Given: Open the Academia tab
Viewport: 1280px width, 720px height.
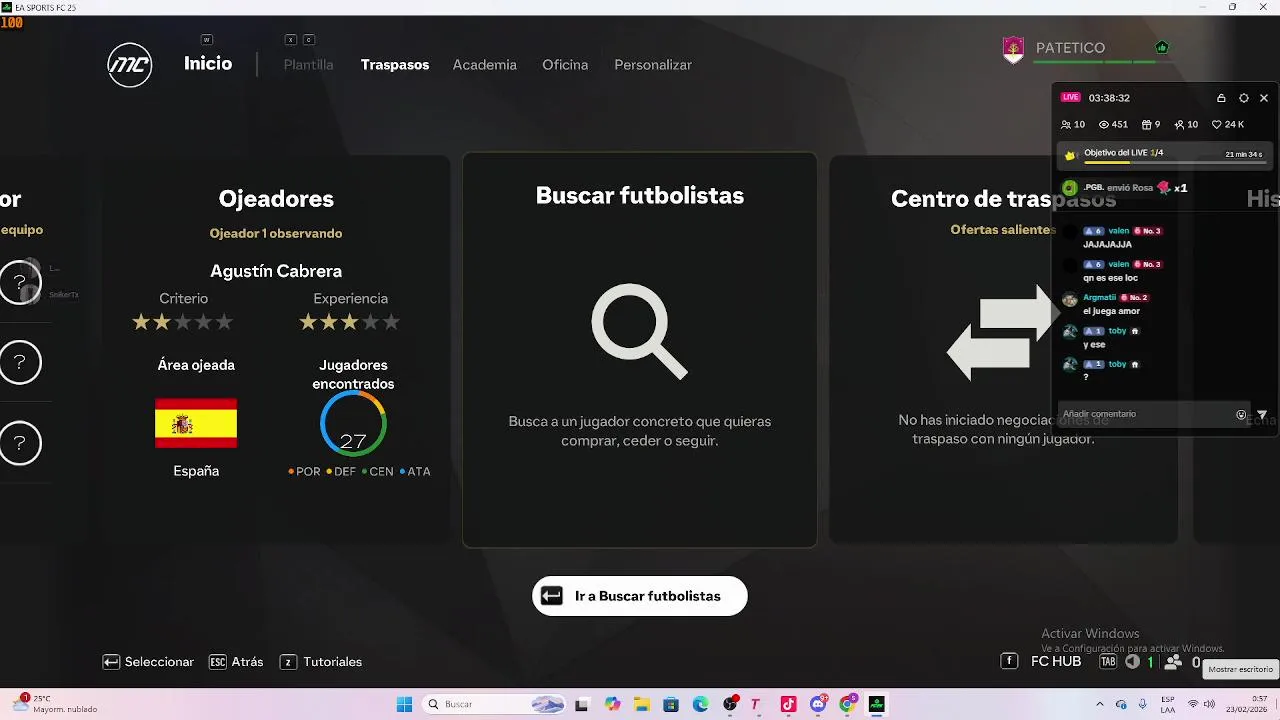Looking at the screenshot, I should pos(484,65).
